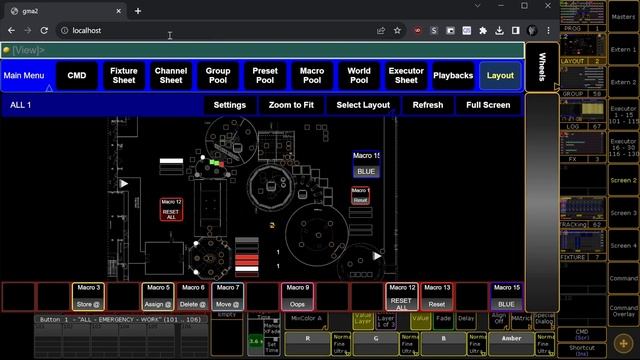Open the Executor Sheet view
This screenshot has height=360, width=640.
pos(406,76)
